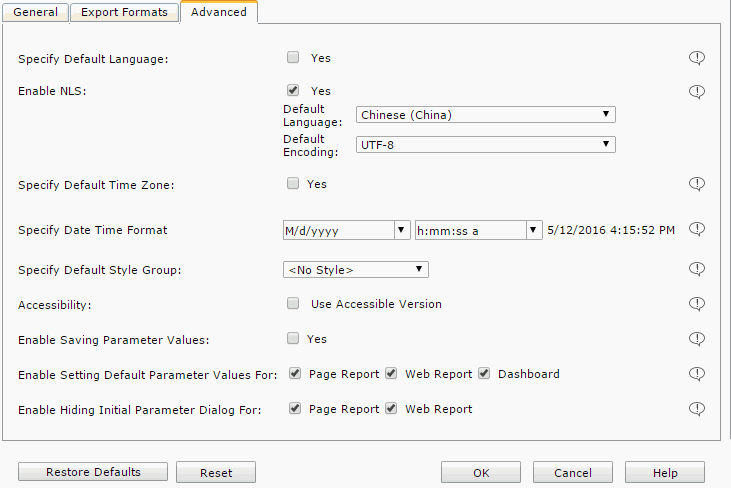Click info icon for Enable Saving Parameter Values
The width and height of the screenshot is (731, 488).
(697, 339)
